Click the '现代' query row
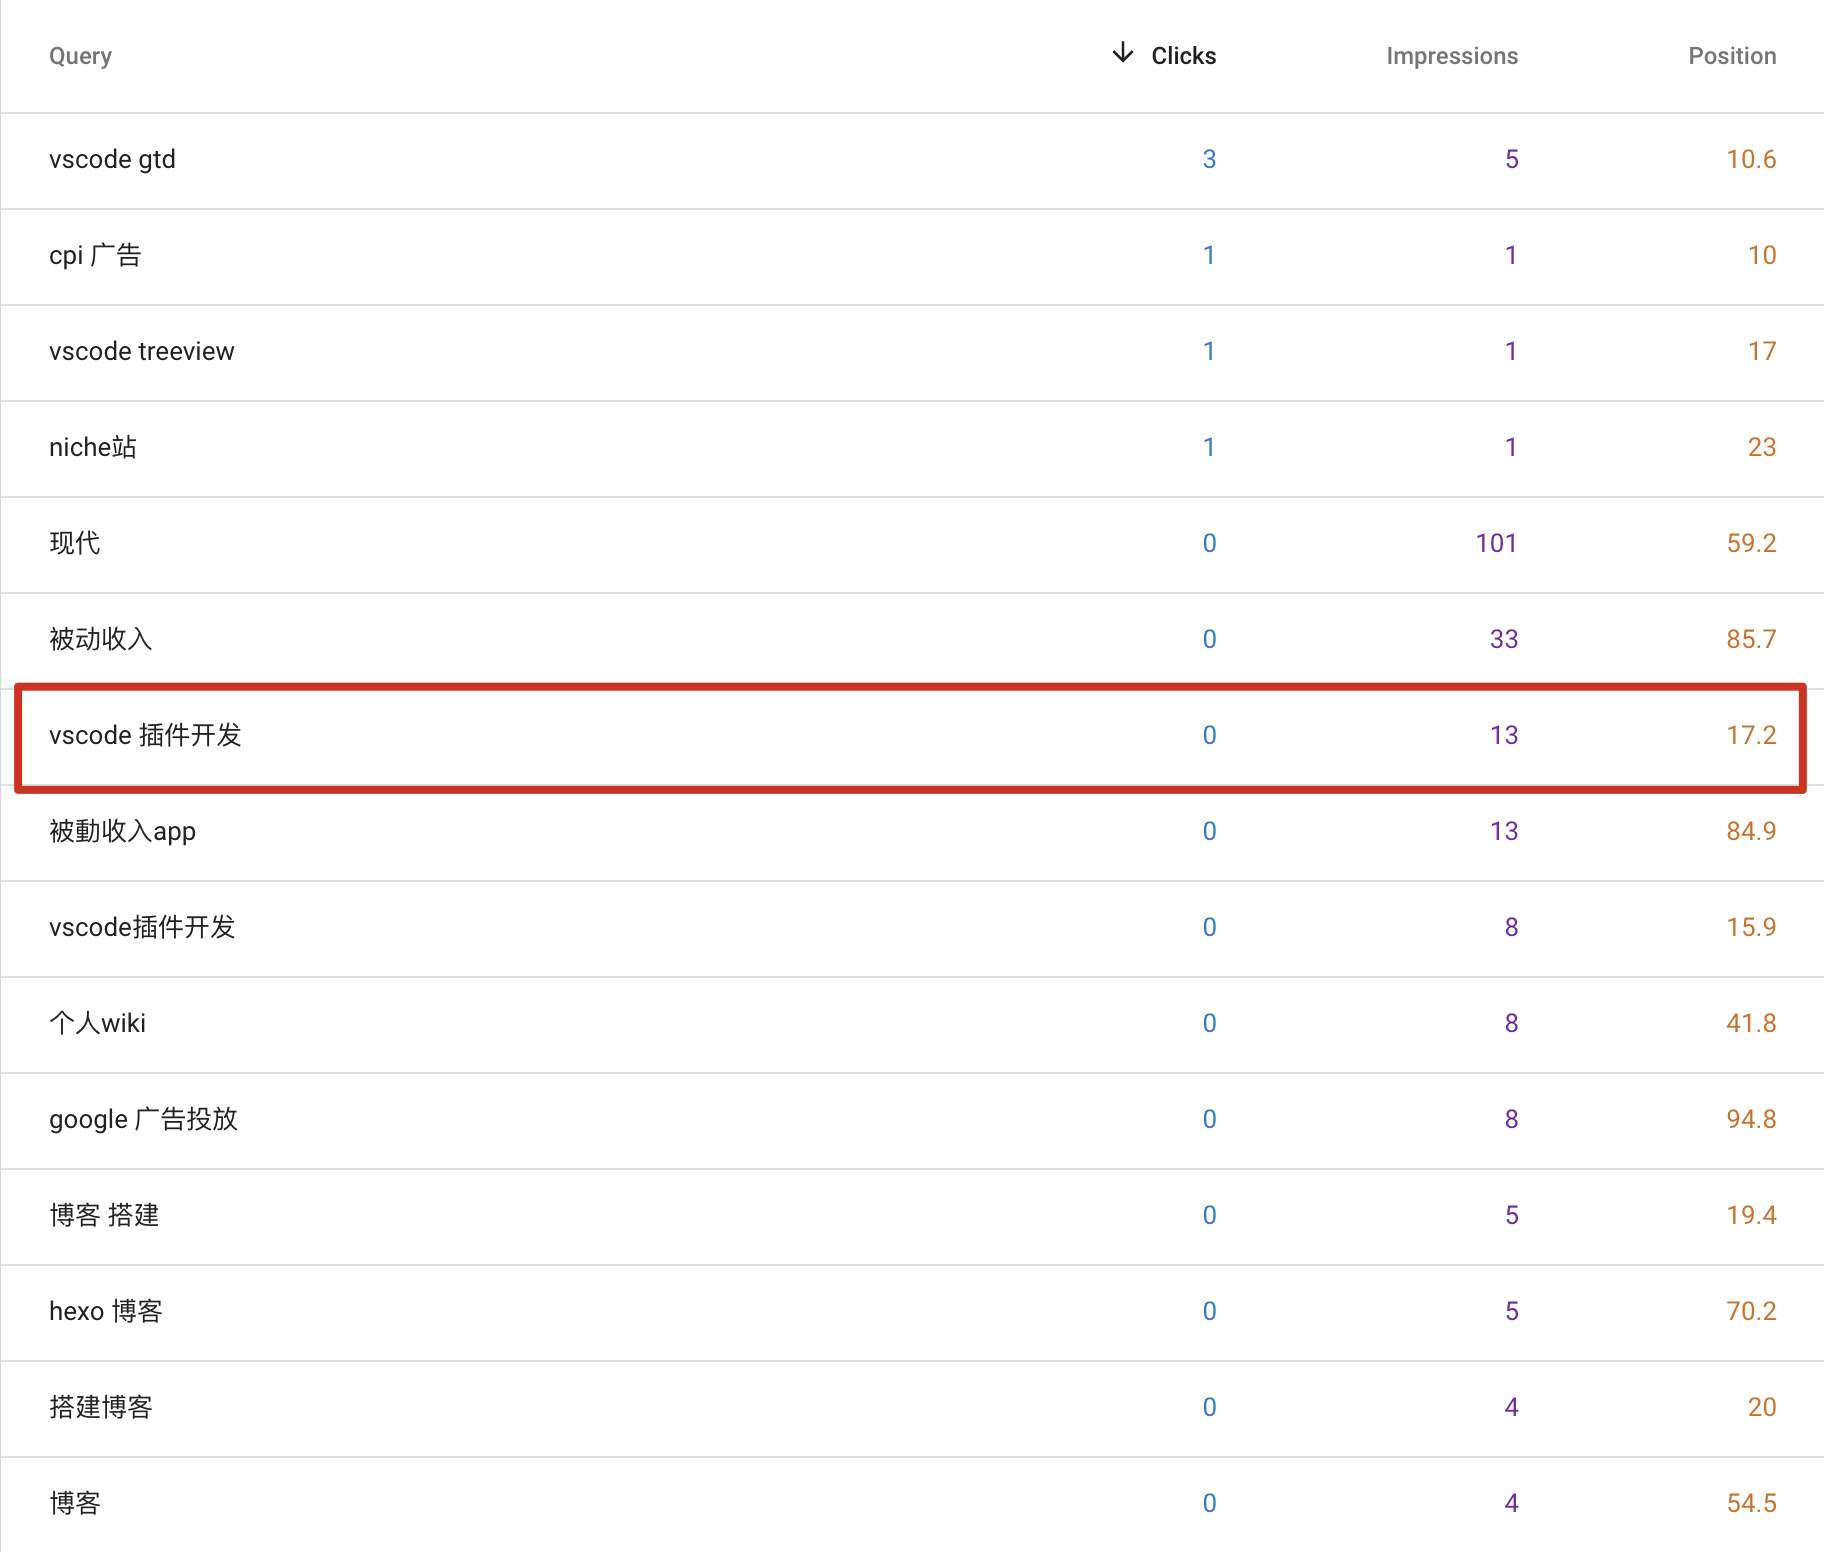This screenshot has width=1824, height=1552. click(x=75, y=544)
